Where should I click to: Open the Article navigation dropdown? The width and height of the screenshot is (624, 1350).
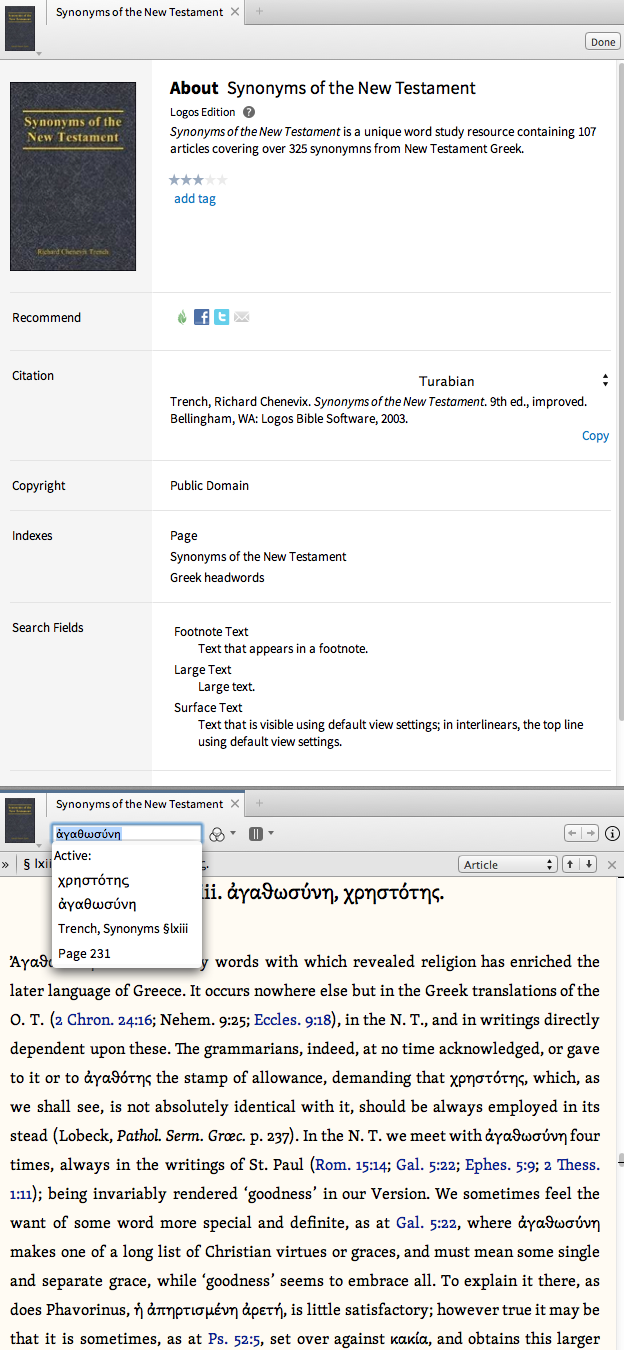[508, 864]
